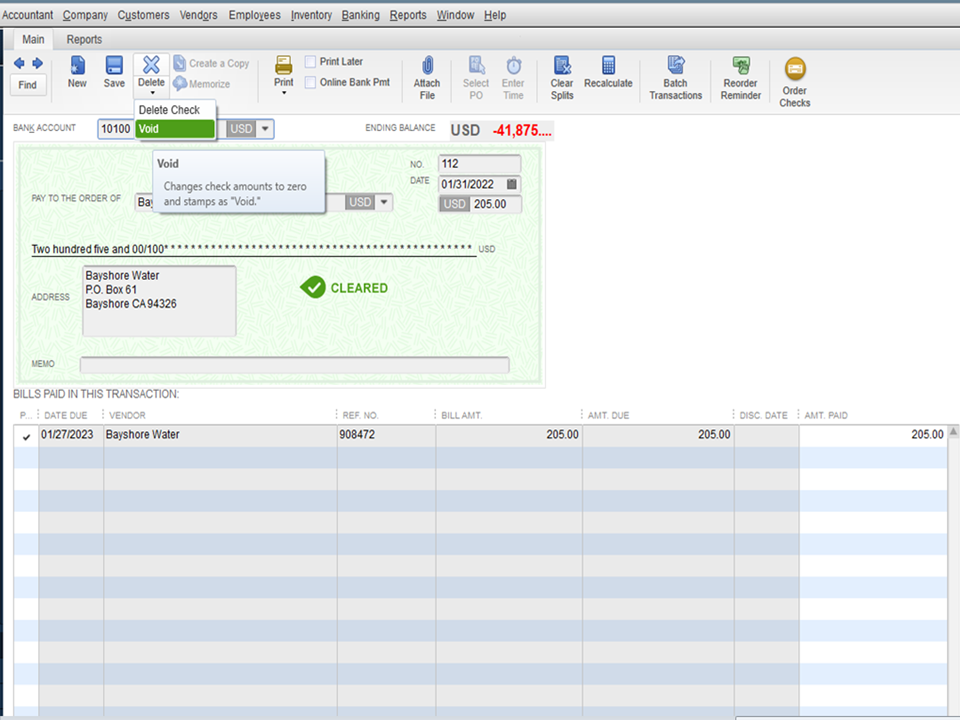Click the AMT. PAID column header
This screenshot has width=960, height=720.
click(826, 415)
